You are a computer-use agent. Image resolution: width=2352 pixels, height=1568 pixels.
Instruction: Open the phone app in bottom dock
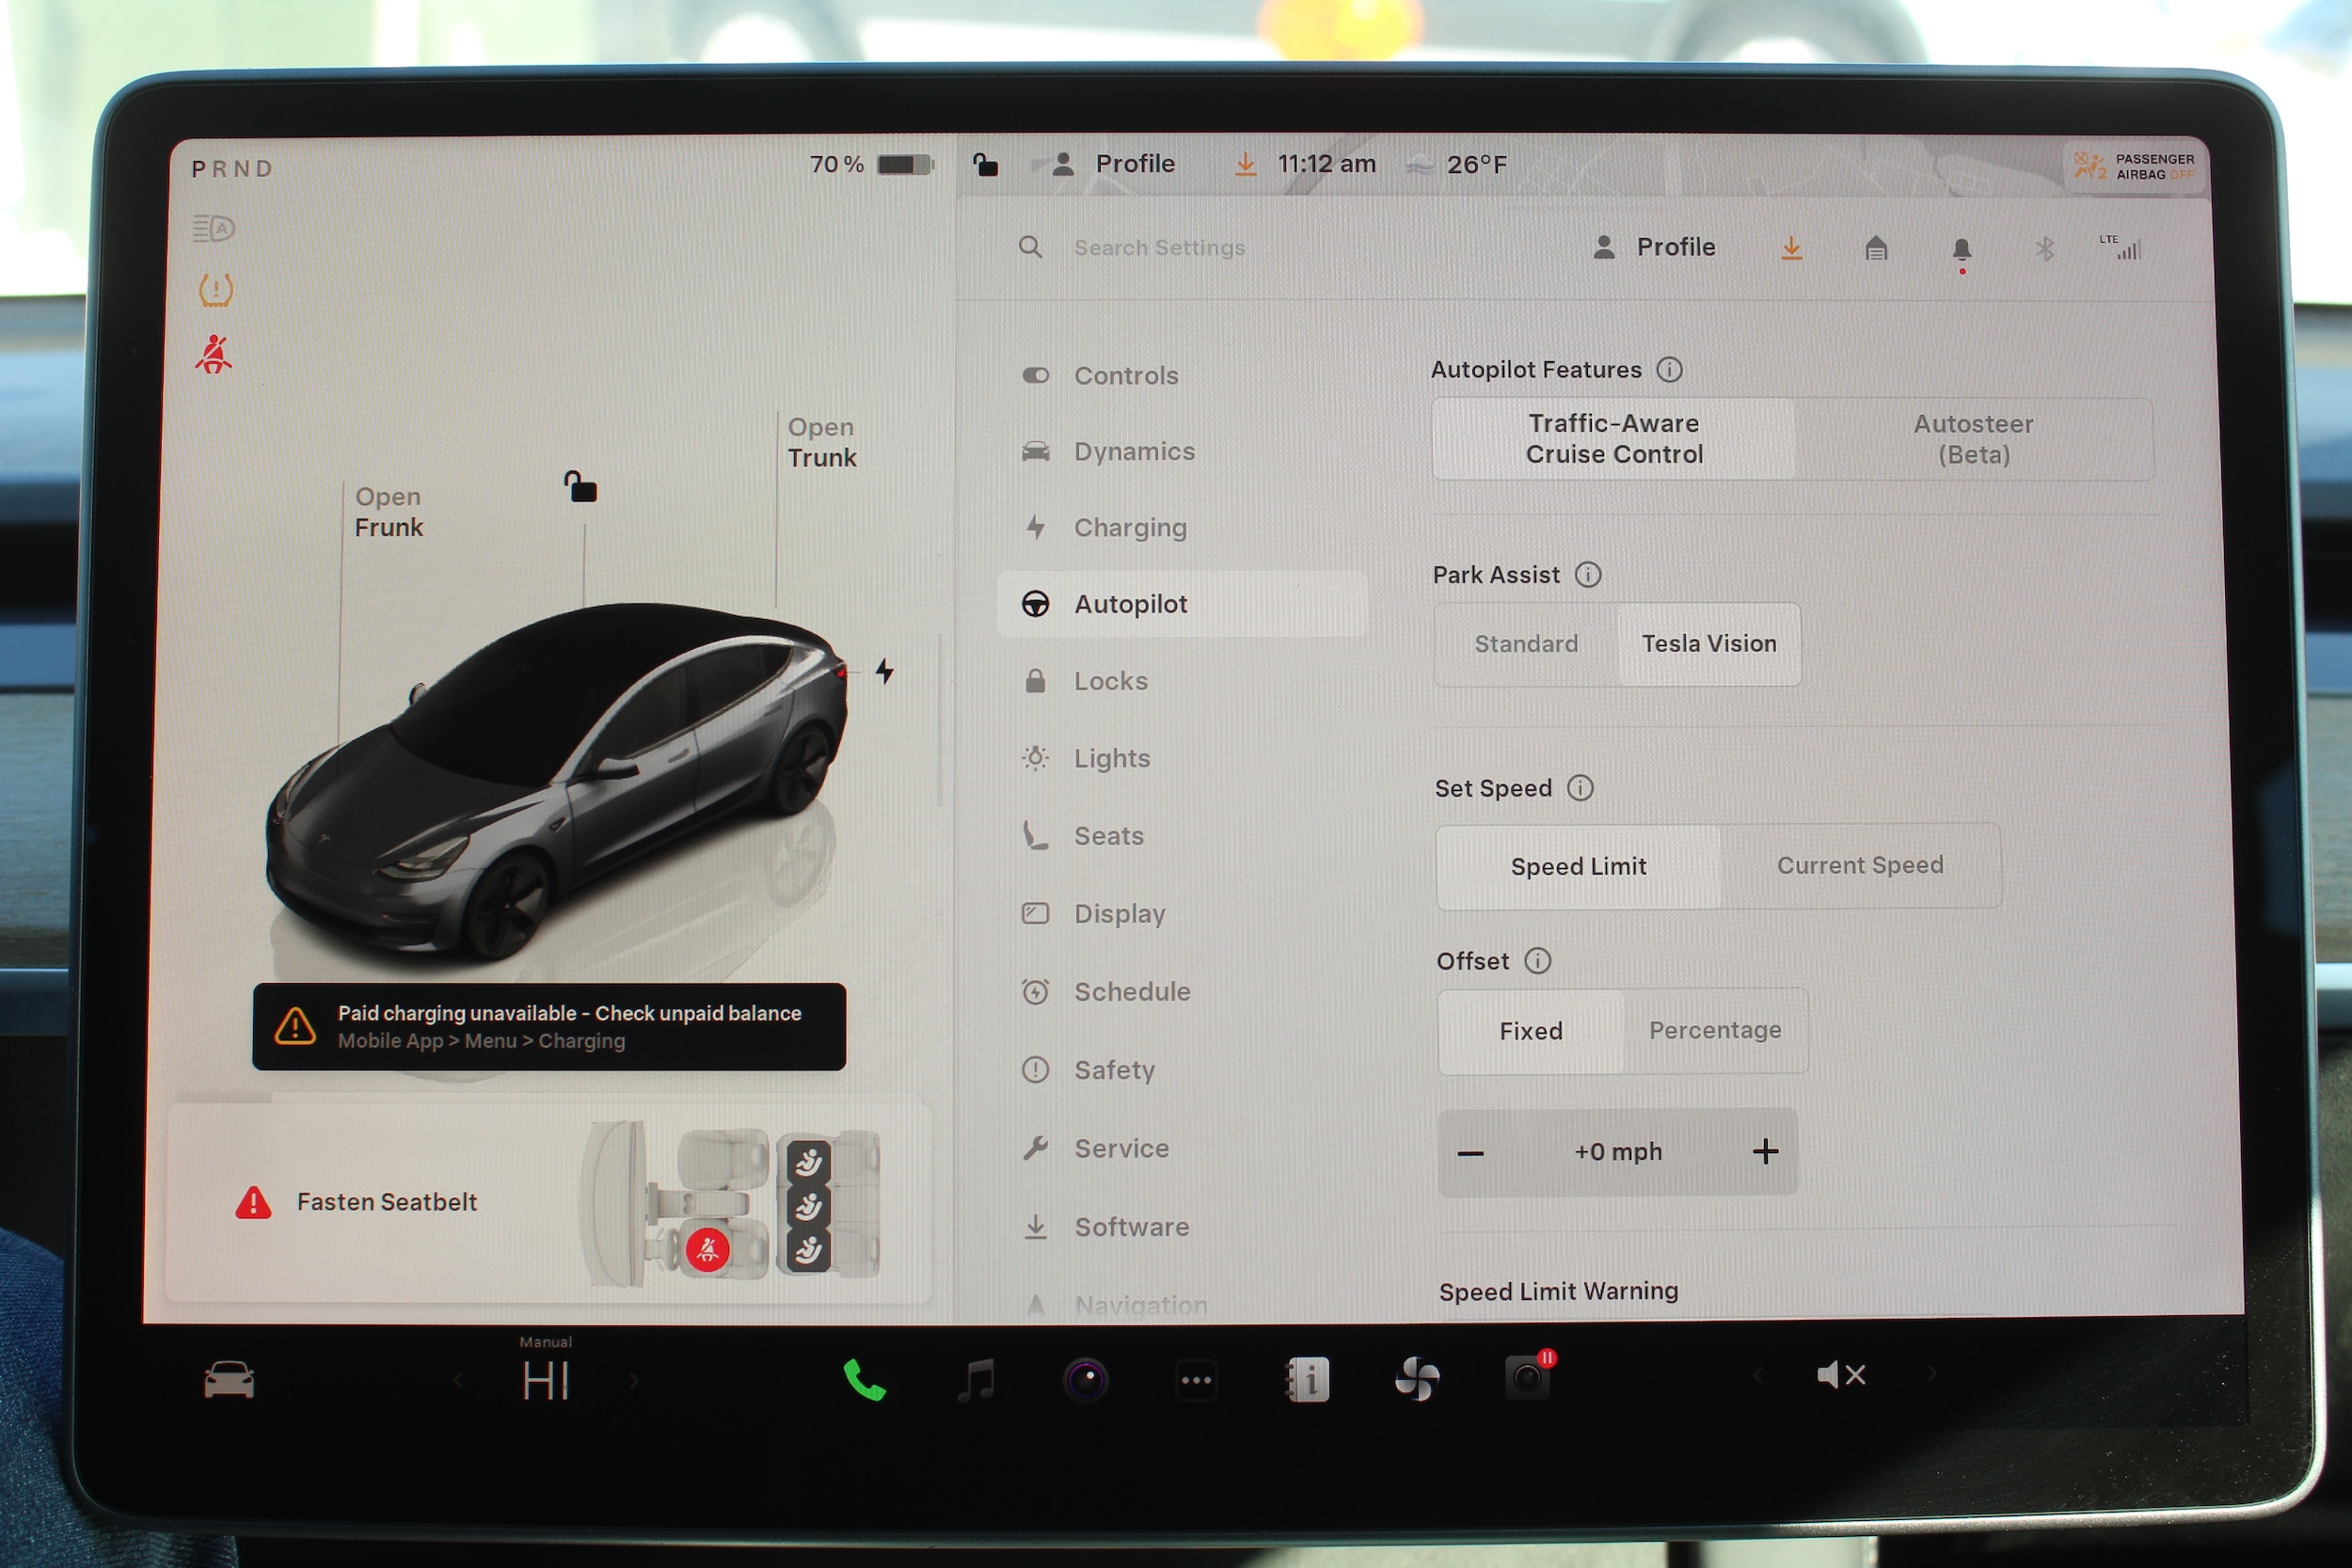pyautogui.click(x=864, y=1380)
